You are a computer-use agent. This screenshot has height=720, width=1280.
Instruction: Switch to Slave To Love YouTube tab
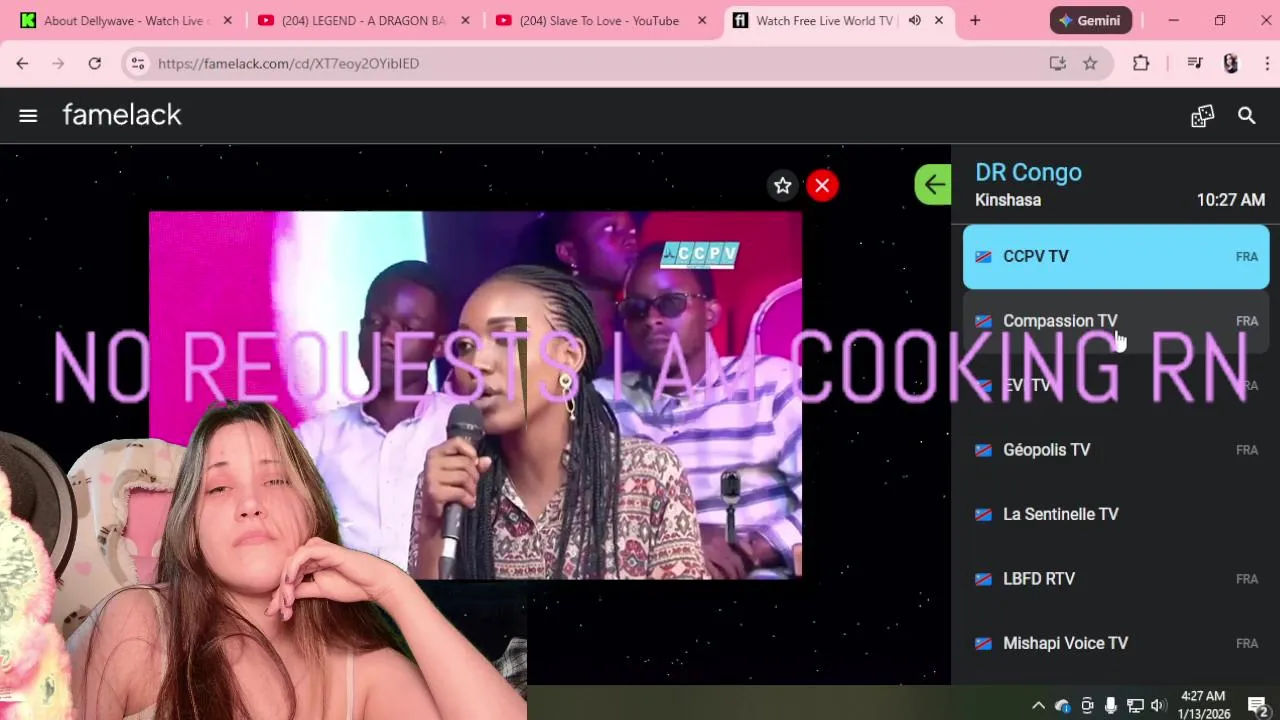click(600, 20)
